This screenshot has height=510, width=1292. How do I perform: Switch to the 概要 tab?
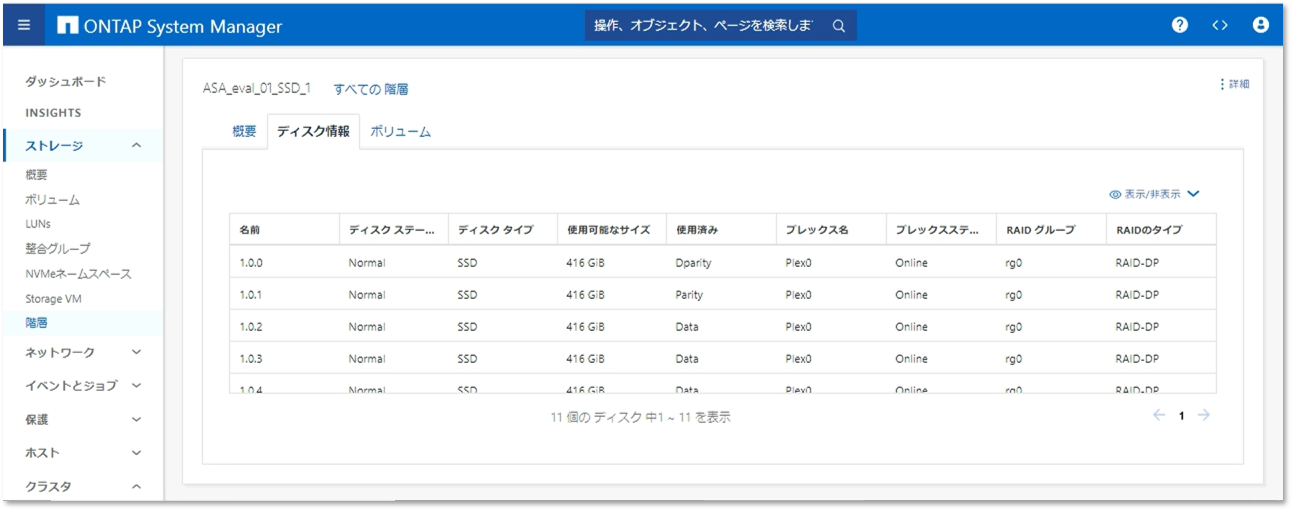244,131
